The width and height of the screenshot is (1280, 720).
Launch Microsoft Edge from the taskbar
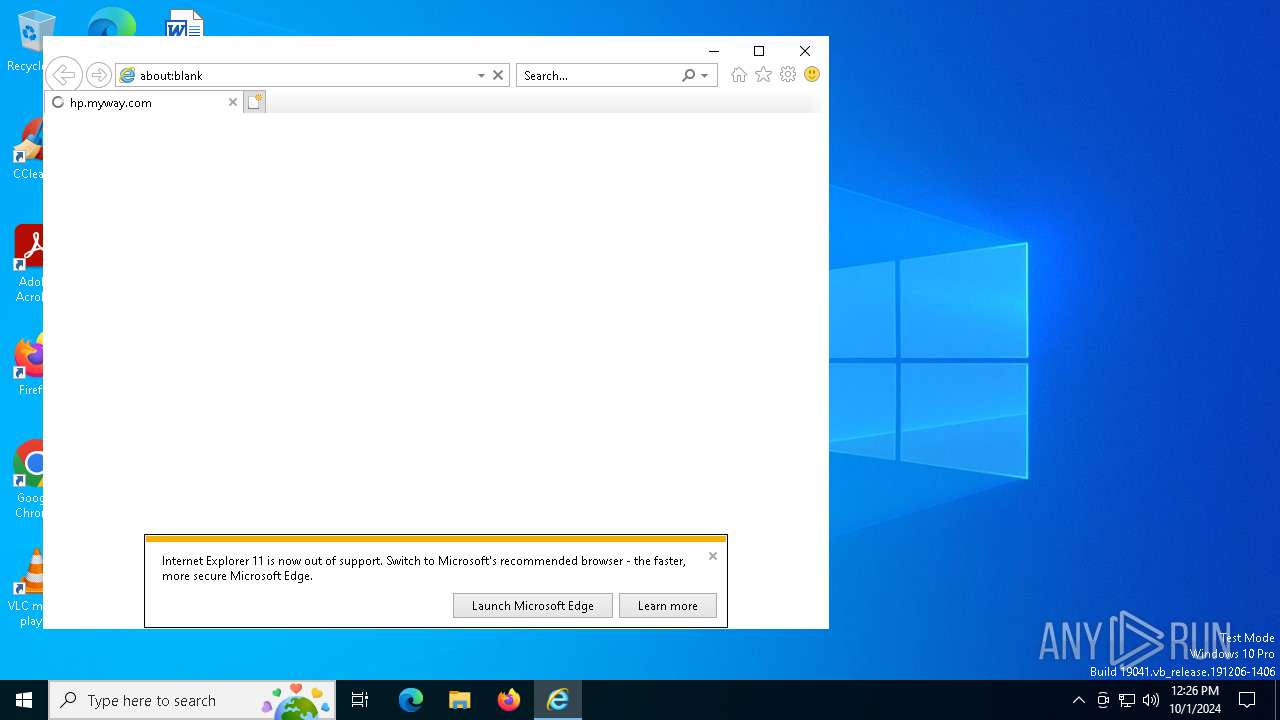(411, 700)
